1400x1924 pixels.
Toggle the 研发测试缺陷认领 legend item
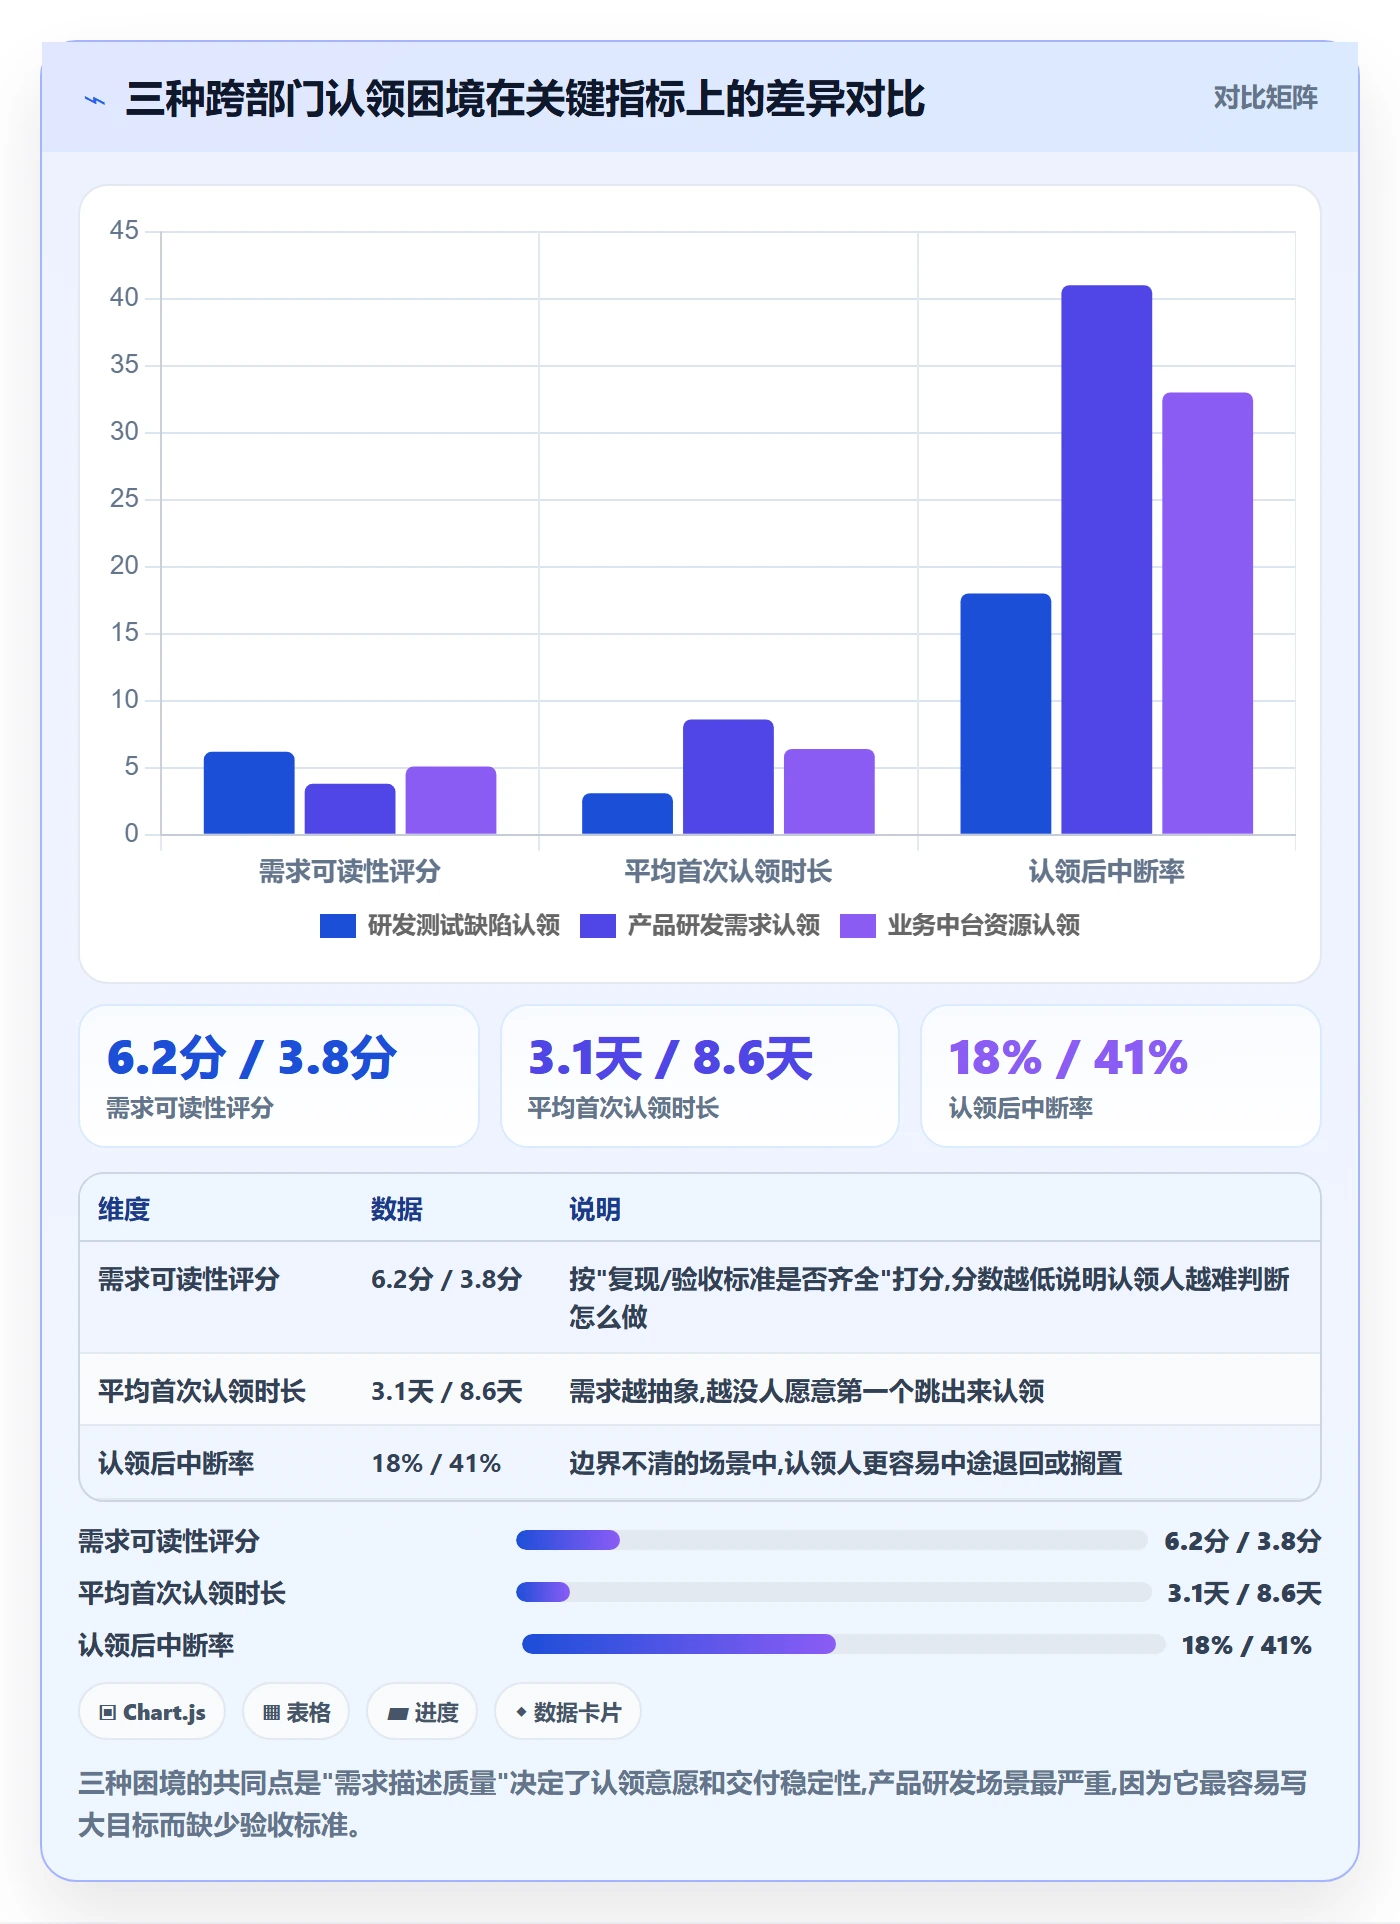click(440, 925)
